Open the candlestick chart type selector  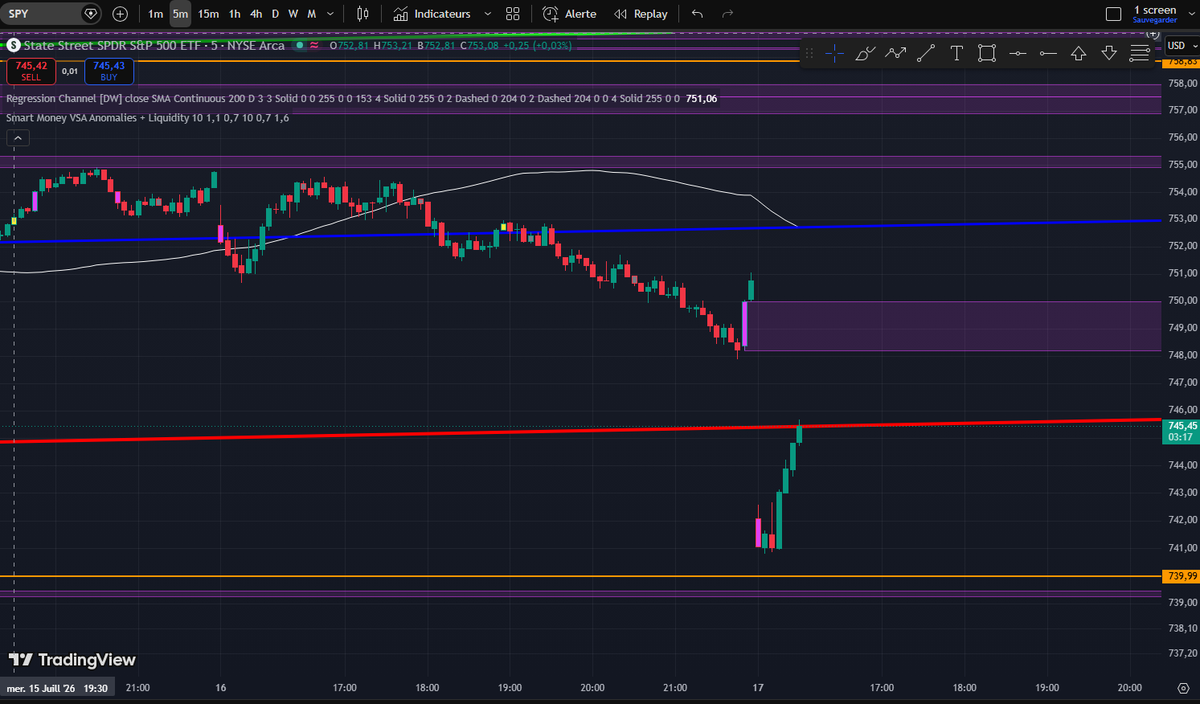[x=363, y=14]
